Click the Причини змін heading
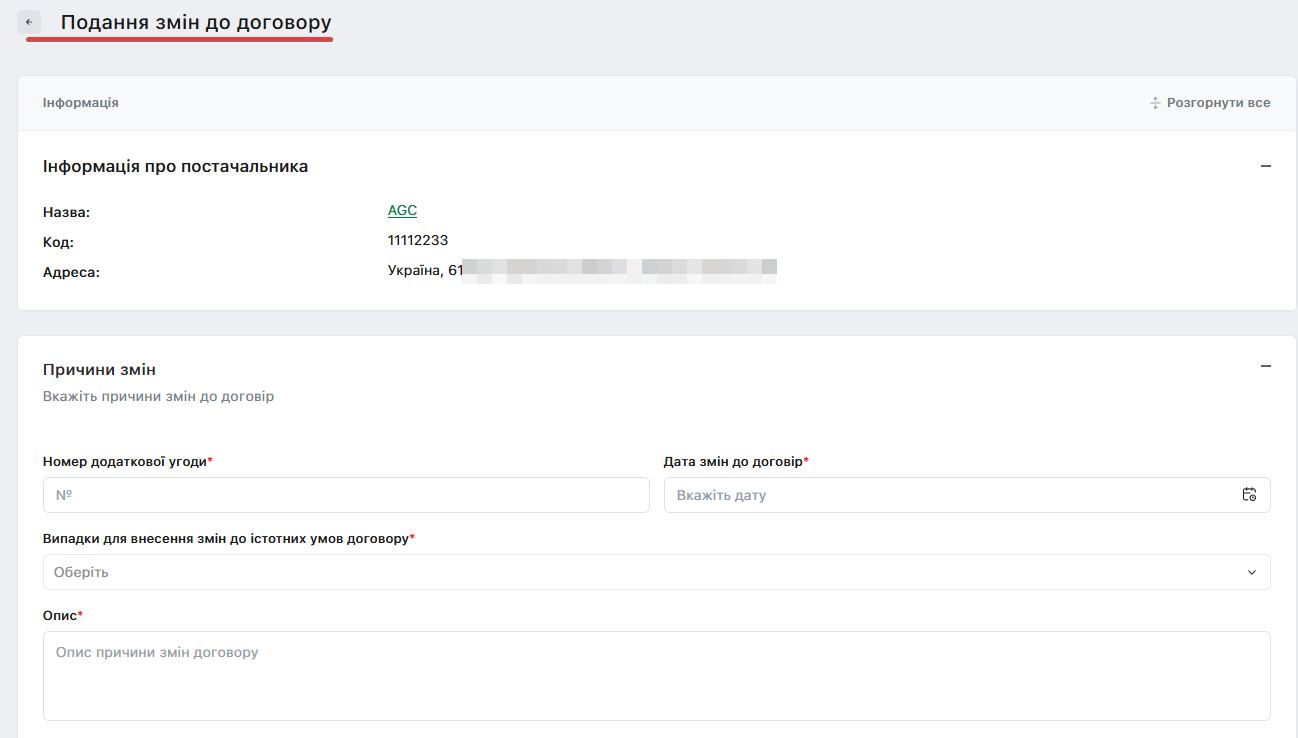 [x=99, y=370]
